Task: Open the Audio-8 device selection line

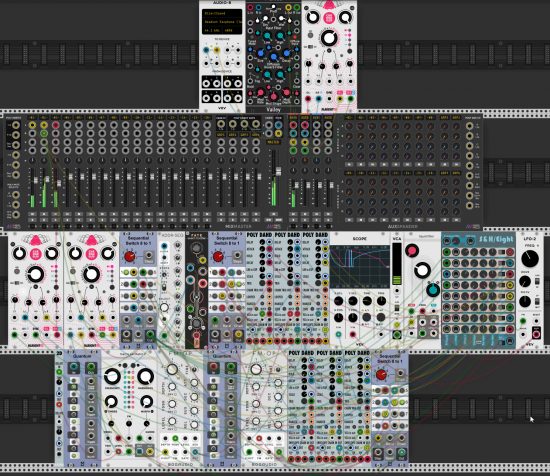Action: 222,22
